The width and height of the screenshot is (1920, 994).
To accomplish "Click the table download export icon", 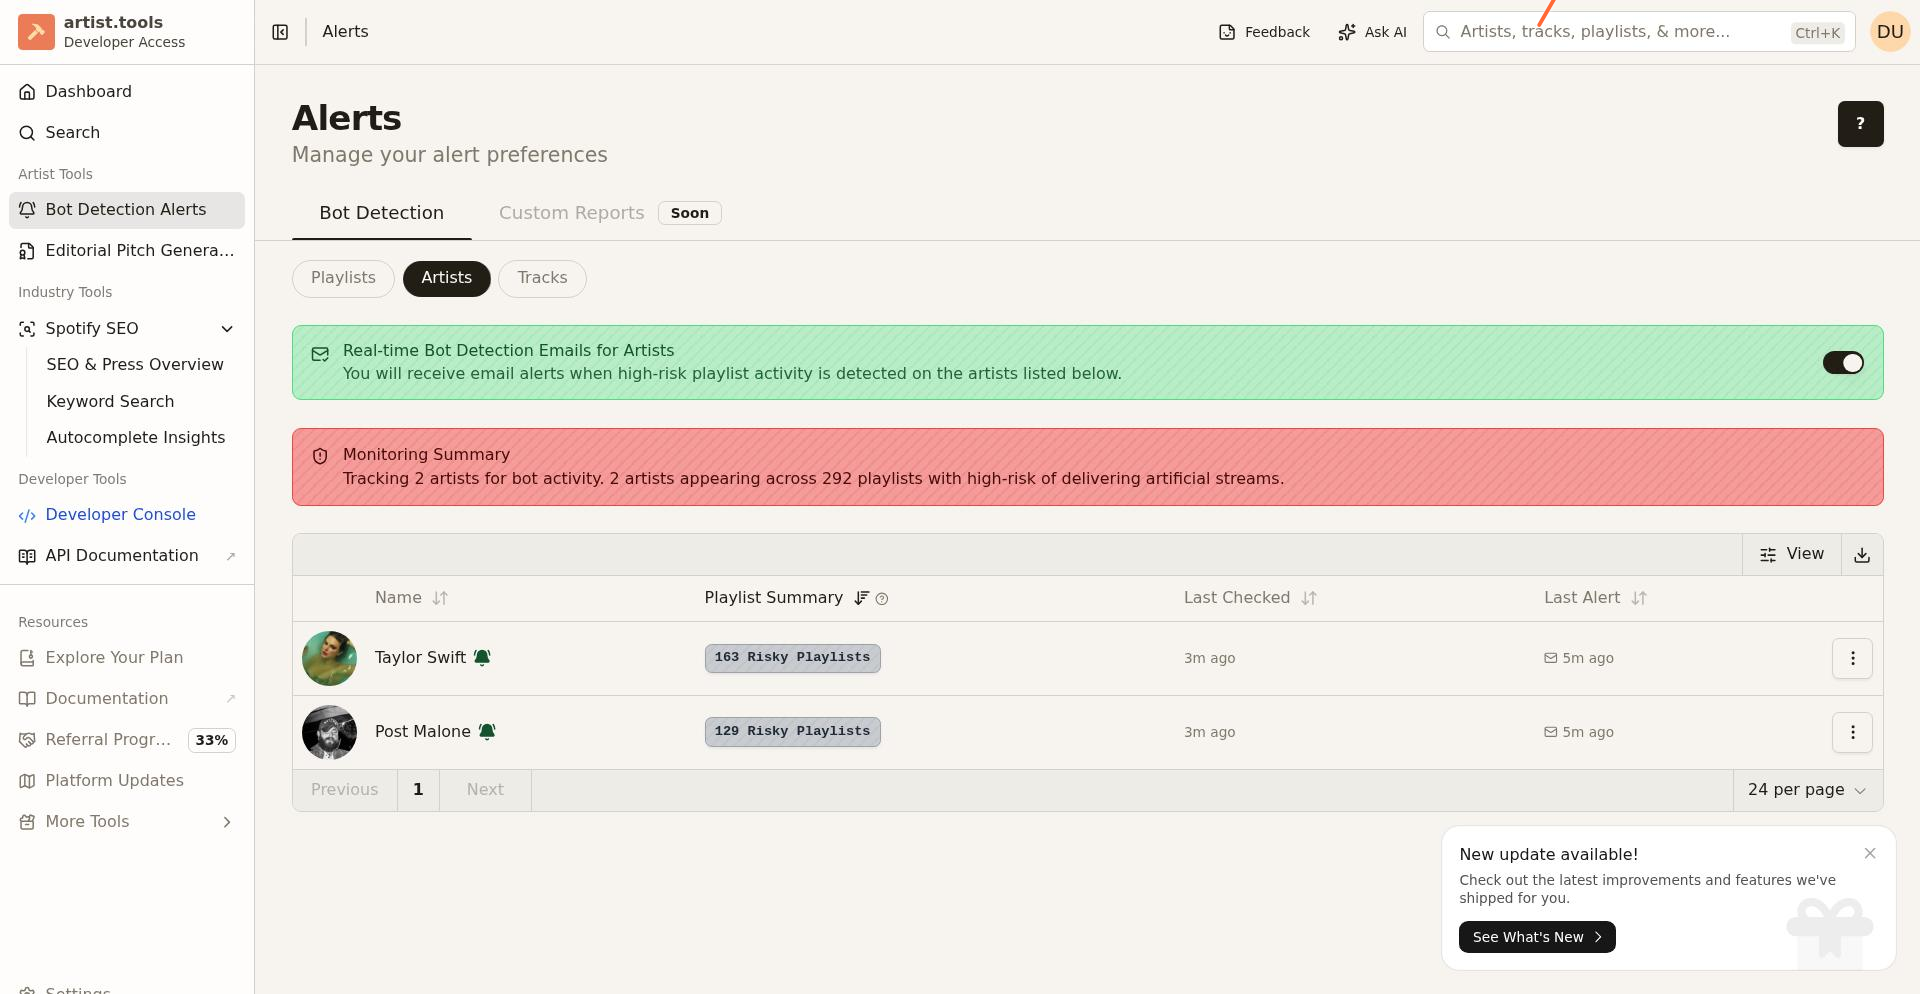I will coord(1862,555).
